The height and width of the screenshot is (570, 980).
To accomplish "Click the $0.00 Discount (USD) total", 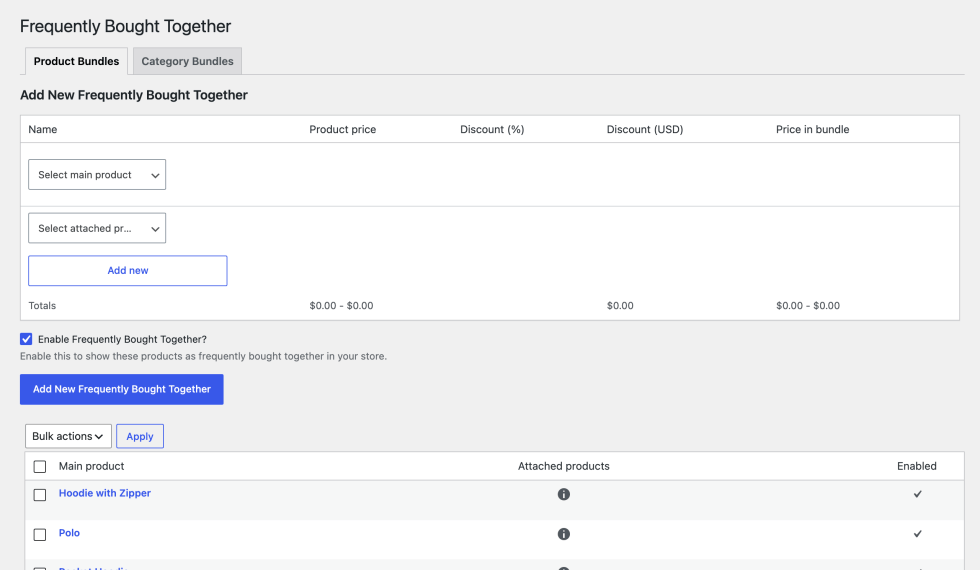I will 620,306.
